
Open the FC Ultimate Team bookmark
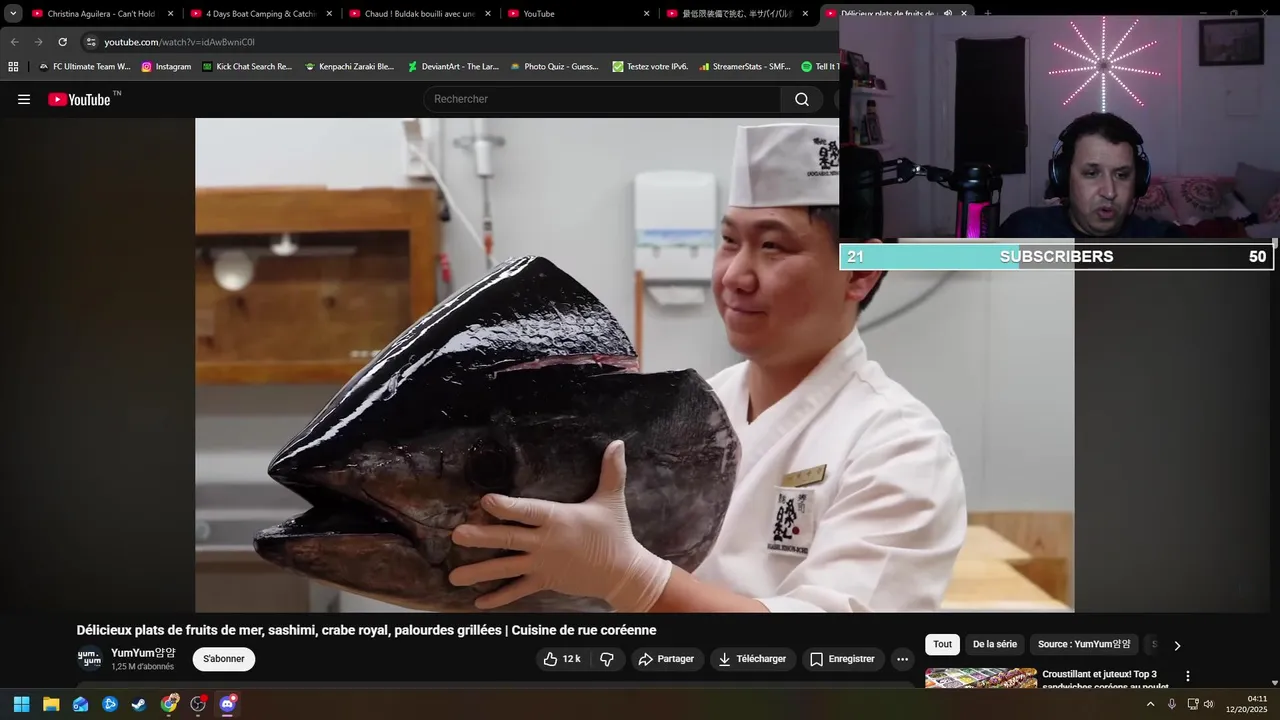pos(85,67)
